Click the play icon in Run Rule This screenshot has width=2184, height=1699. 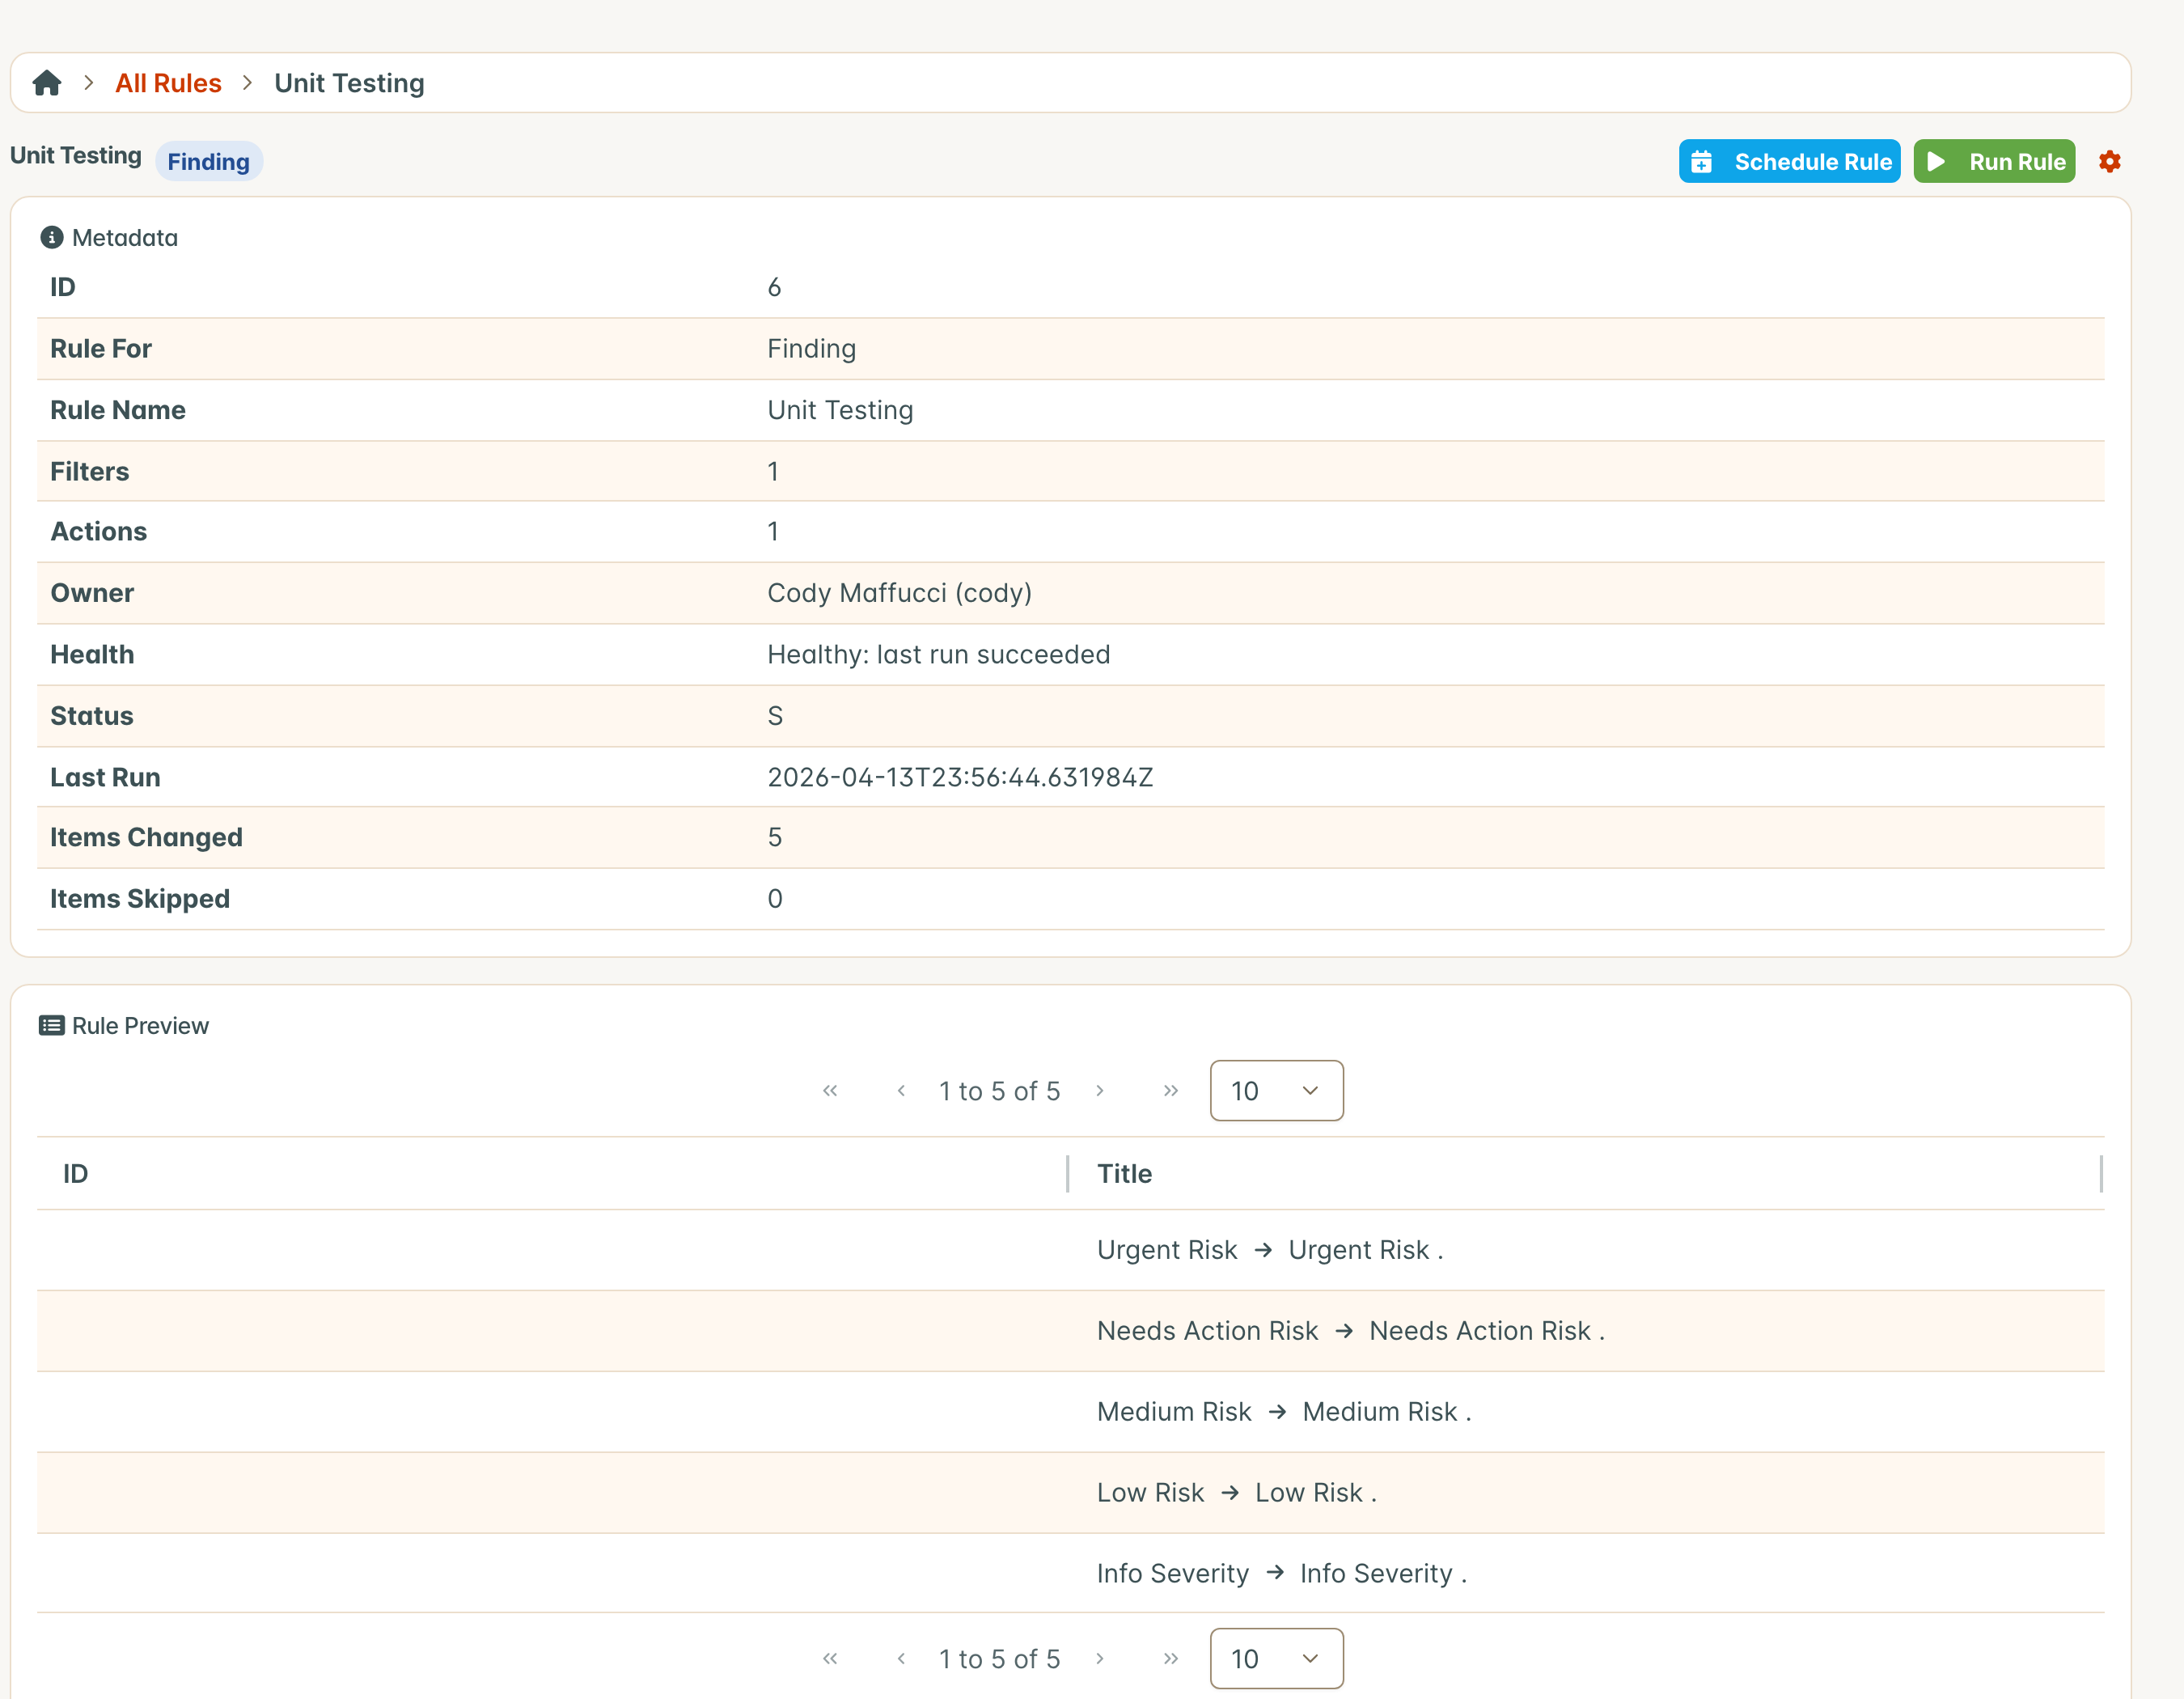click(x=1936, y=161)
